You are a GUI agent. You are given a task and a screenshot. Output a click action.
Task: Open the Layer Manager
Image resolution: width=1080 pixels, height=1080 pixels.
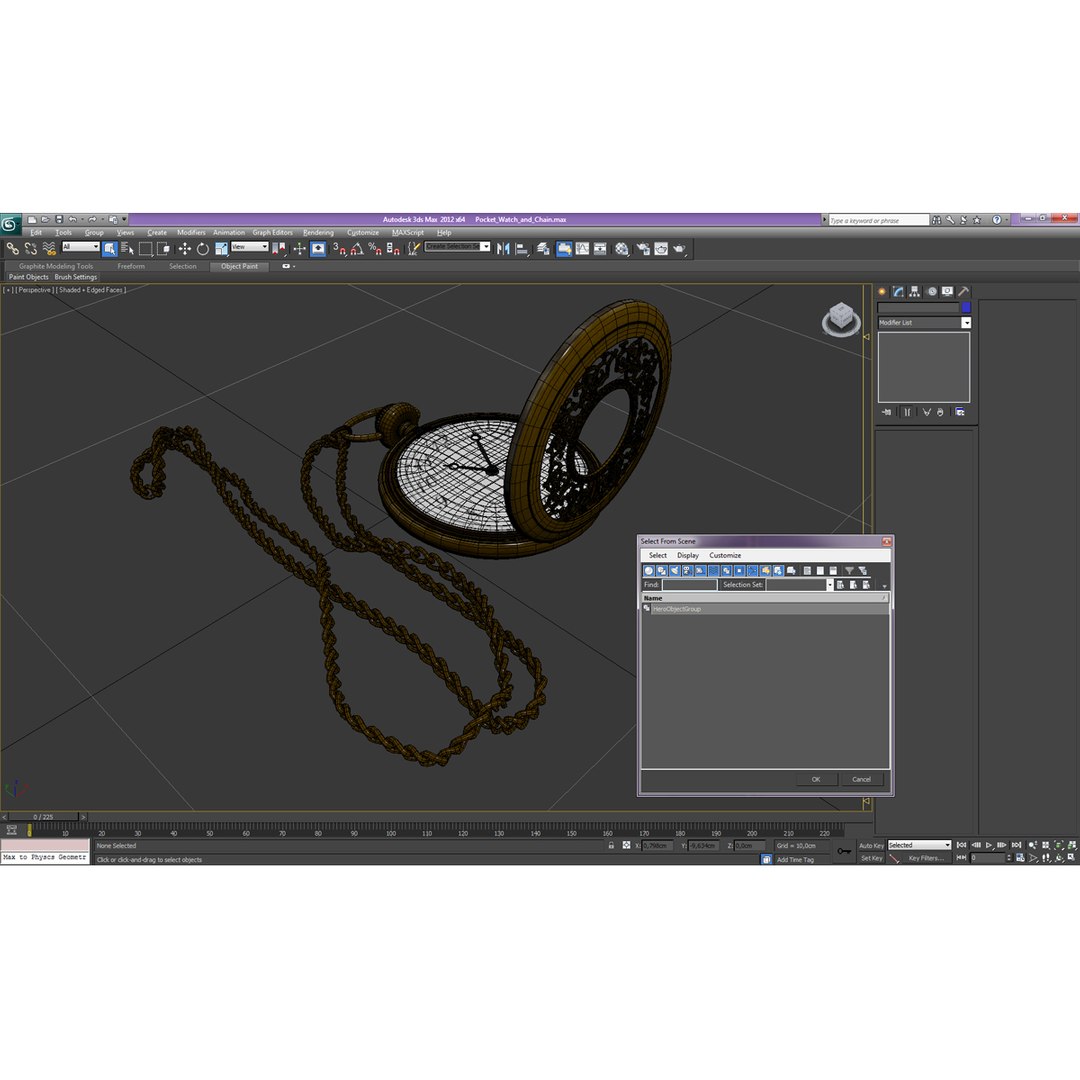point(543,249)
